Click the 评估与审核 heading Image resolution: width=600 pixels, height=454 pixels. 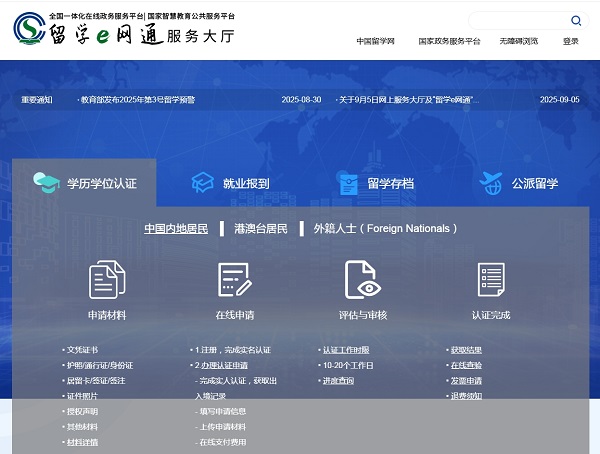coord(363,315)
